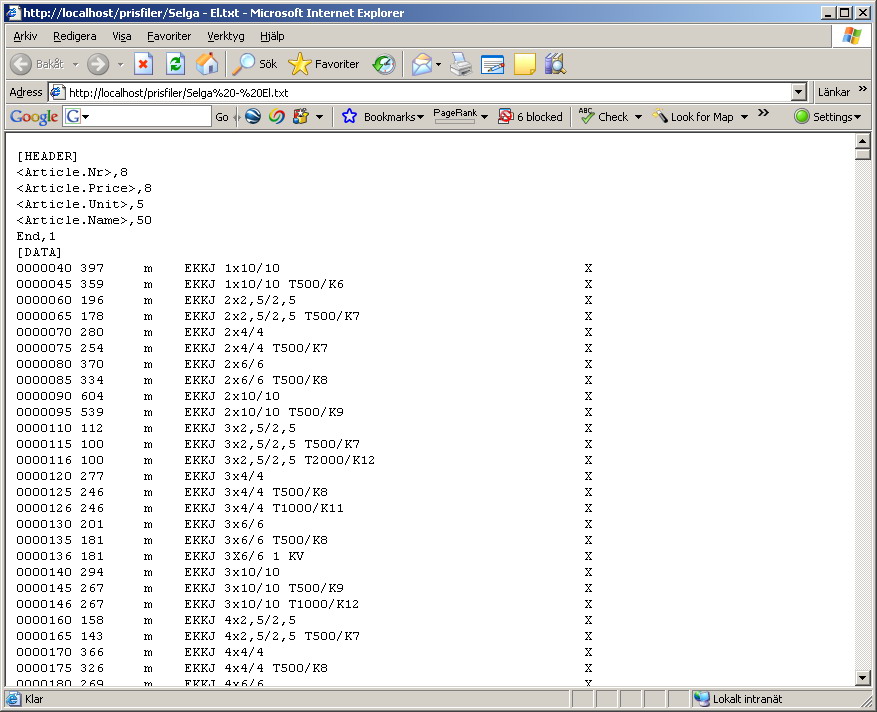877x712 pixels.
Task: Click the Klar status text
Action: pyautogui.click(x=34, y=699)
